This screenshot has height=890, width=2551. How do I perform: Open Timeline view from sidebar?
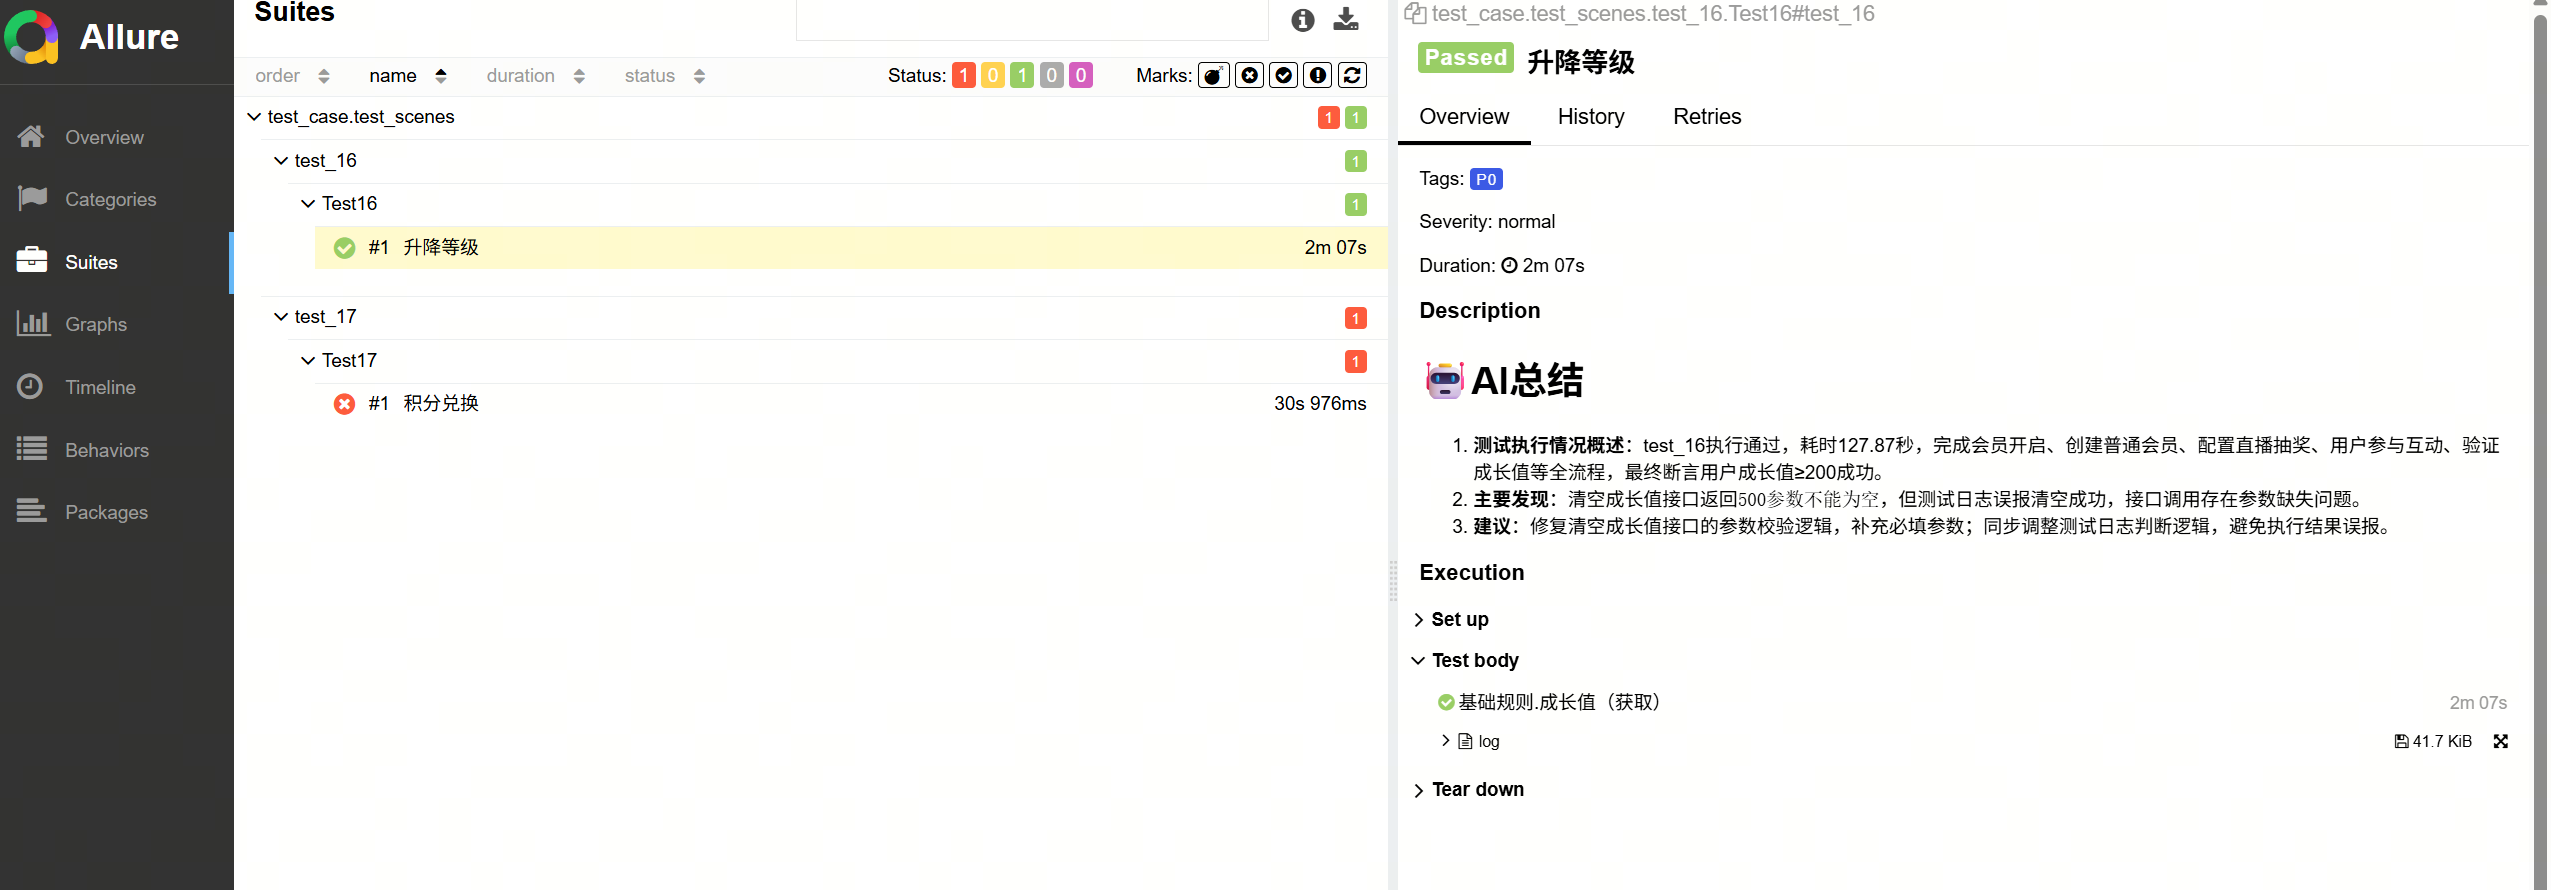(100, 387)
